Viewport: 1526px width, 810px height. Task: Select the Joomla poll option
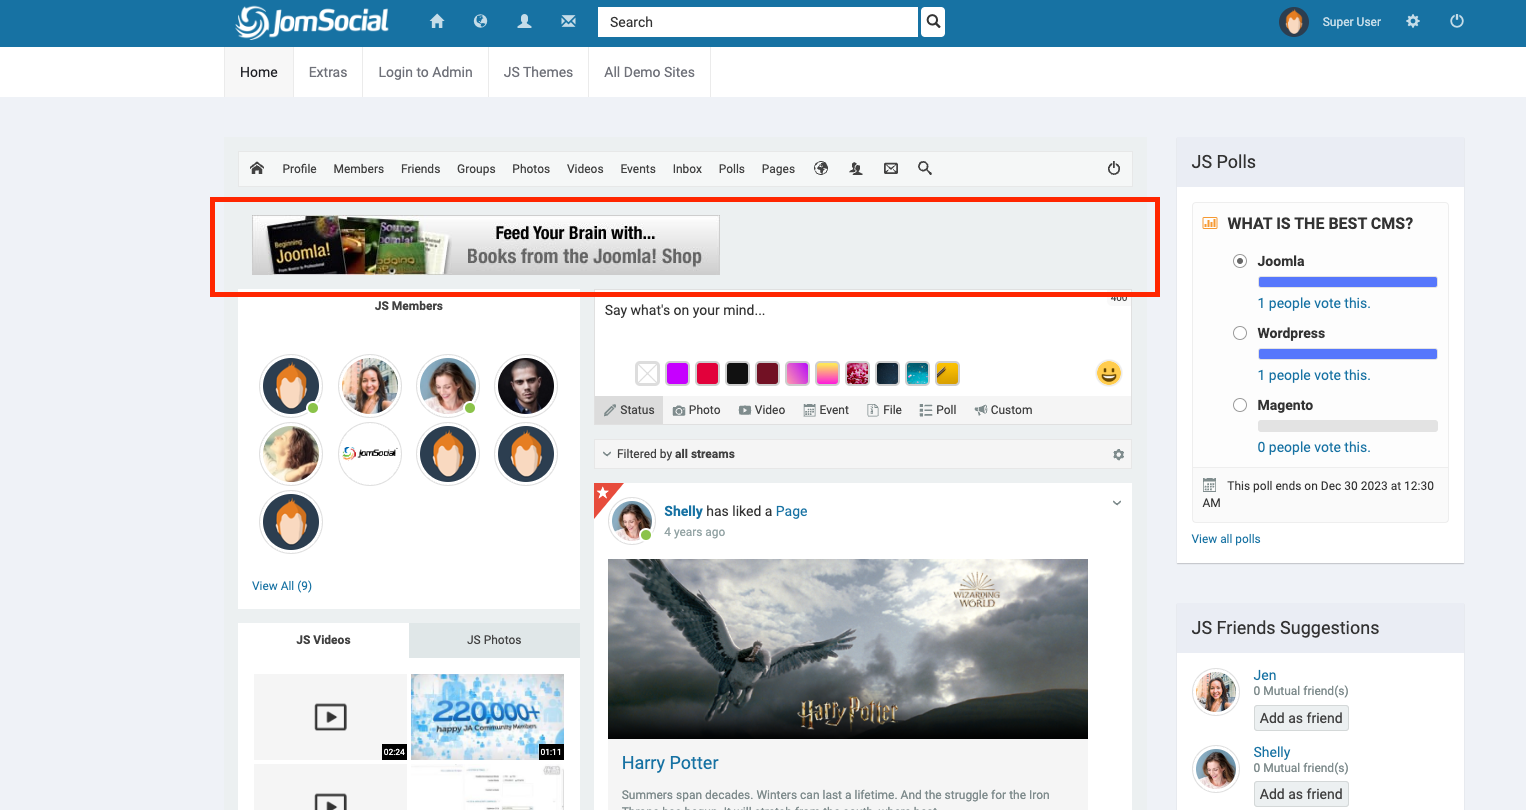[1240, 261]
